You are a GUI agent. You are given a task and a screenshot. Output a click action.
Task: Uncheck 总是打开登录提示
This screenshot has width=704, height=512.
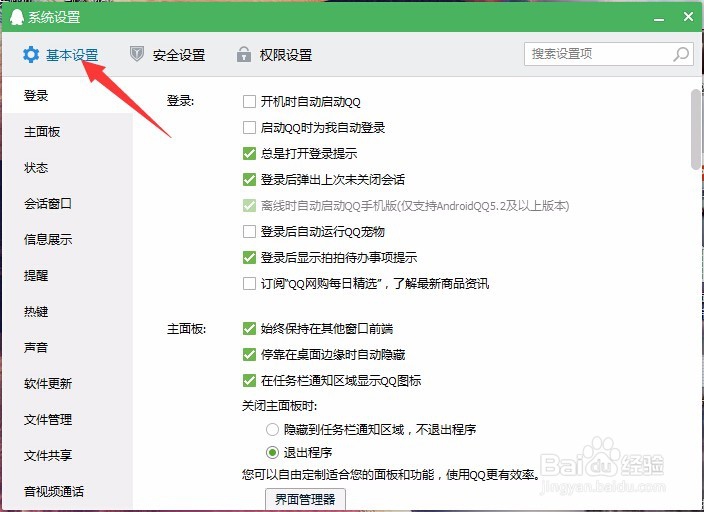click(249, 154)
